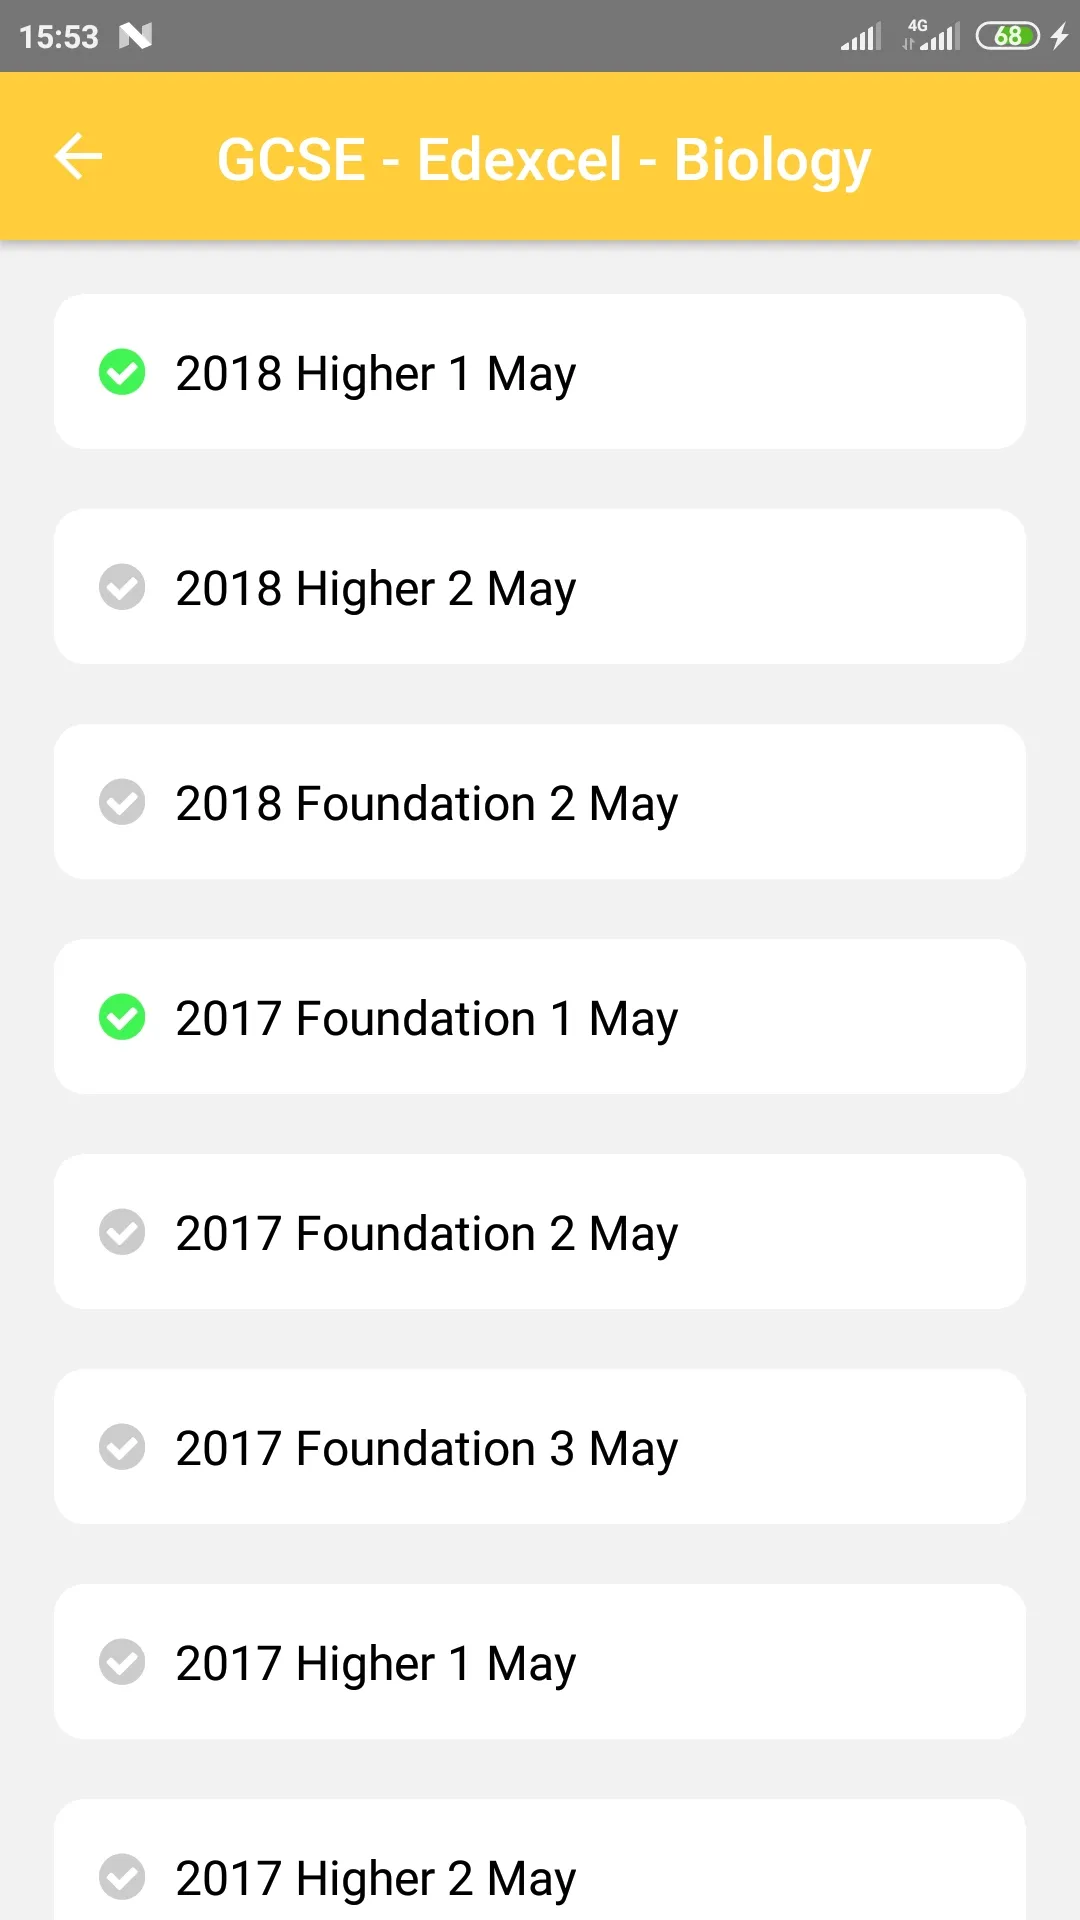This screenshot has width=1080, height=1920.
Task: Tap green checkmark beside 2018 Higher 1 May
Action: (122, 372)
